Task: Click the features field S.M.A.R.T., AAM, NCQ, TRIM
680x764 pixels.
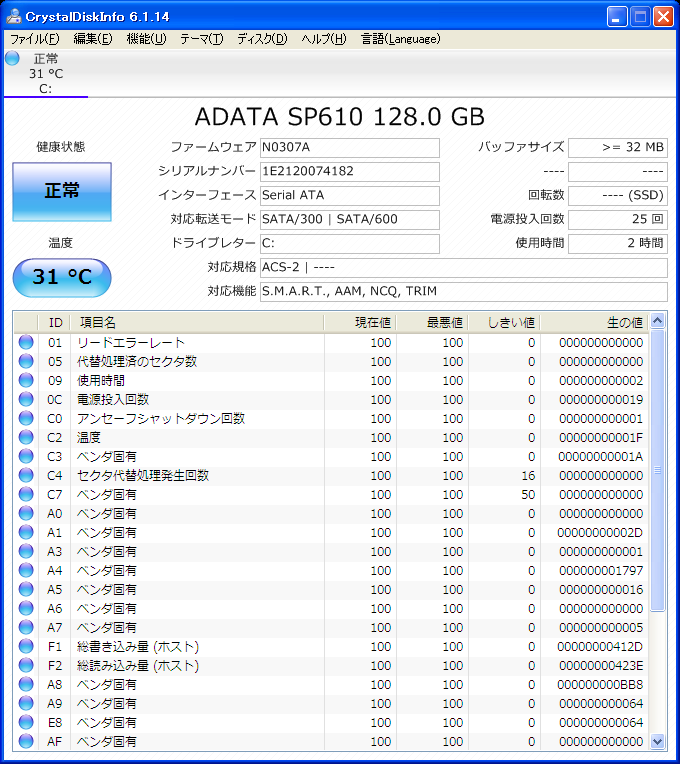Action: point(463,291)
